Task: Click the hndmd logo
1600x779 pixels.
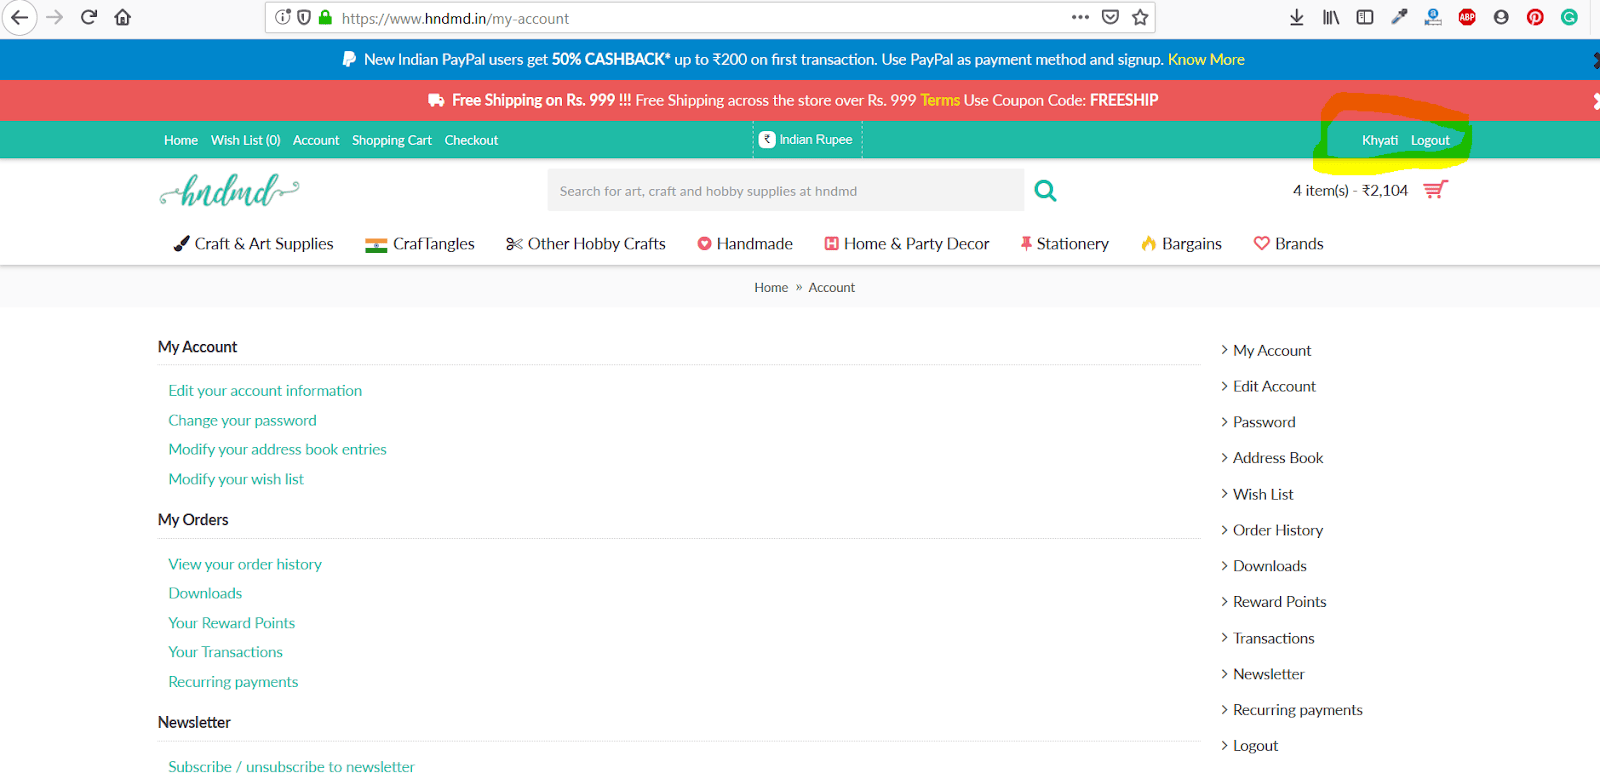Action: 229,190
